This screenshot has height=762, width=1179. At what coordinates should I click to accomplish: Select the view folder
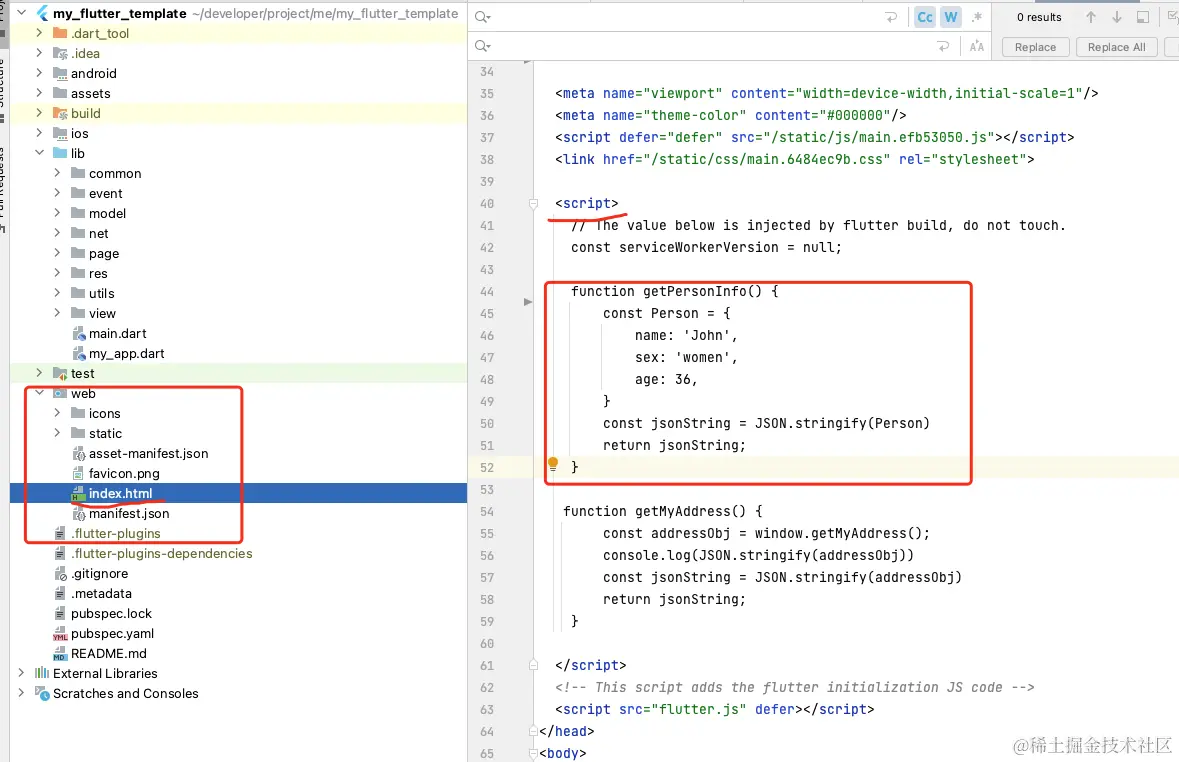102,313
